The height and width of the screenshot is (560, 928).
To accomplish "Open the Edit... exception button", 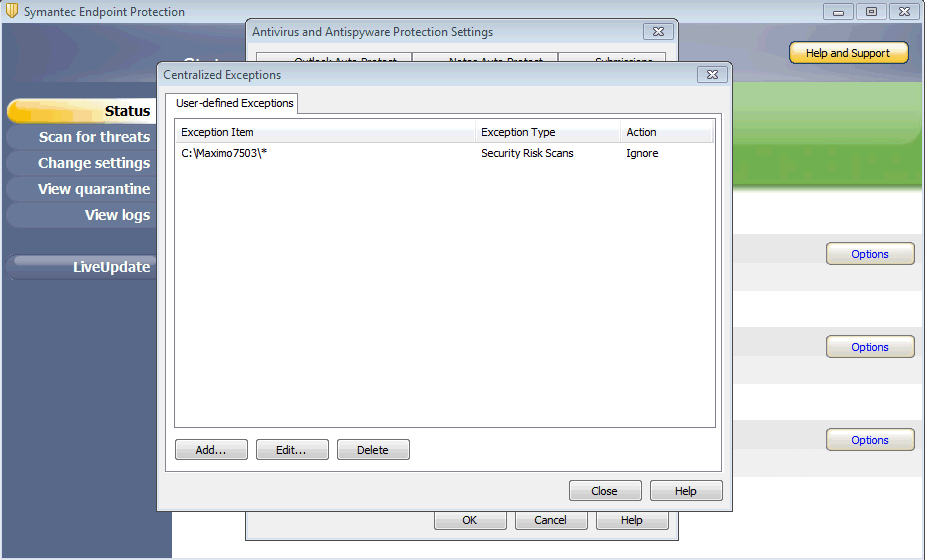I will 292,450.
